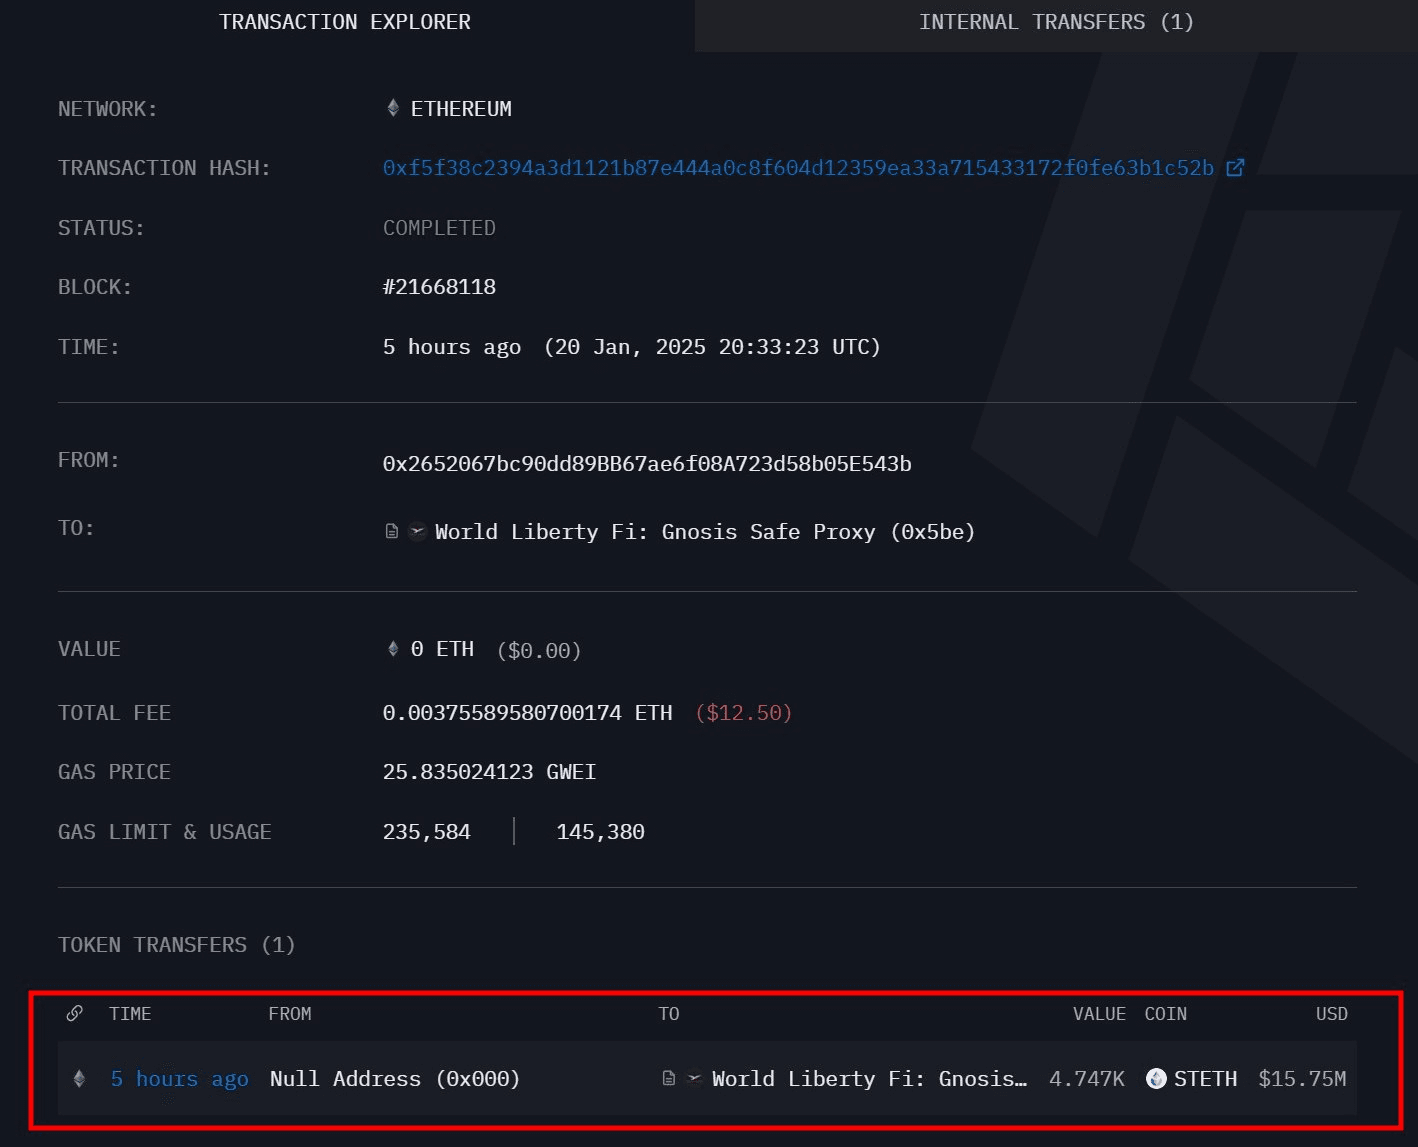This screenshot has height=1147, width=1418.
Task: Click the STETH coin icon
Action: coord(1156,1079)
